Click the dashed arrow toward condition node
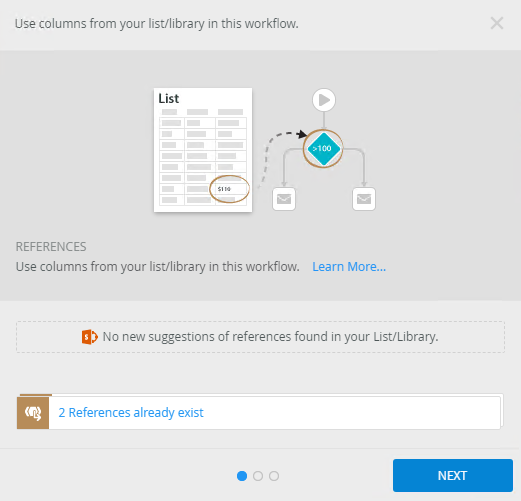Viewport: 521px width, 501px height. 282,152
